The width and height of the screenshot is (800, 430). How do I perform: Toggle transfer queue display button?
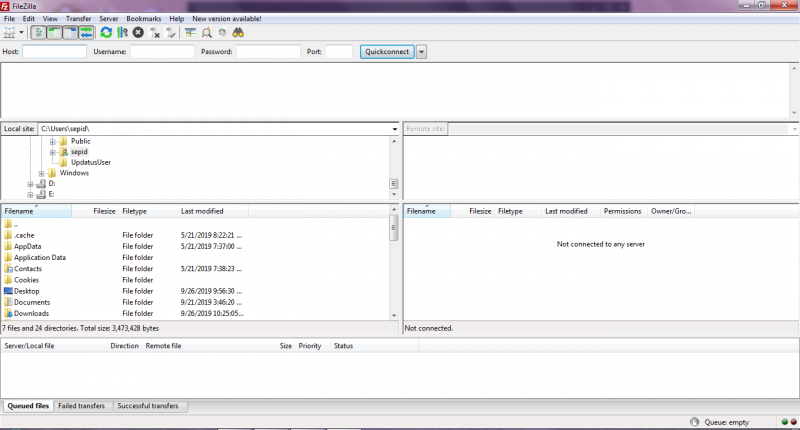86,33
